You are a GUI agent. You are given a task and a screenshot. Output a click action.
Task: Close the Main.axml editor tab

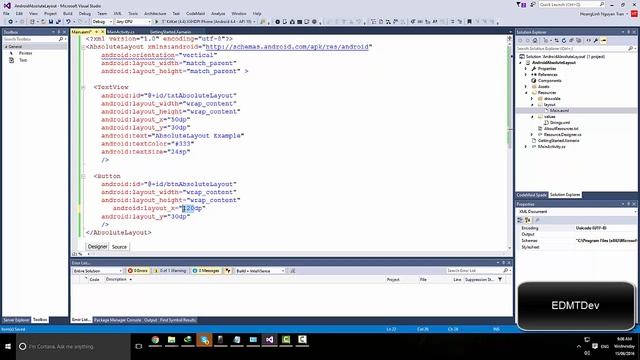coord(102,32)
